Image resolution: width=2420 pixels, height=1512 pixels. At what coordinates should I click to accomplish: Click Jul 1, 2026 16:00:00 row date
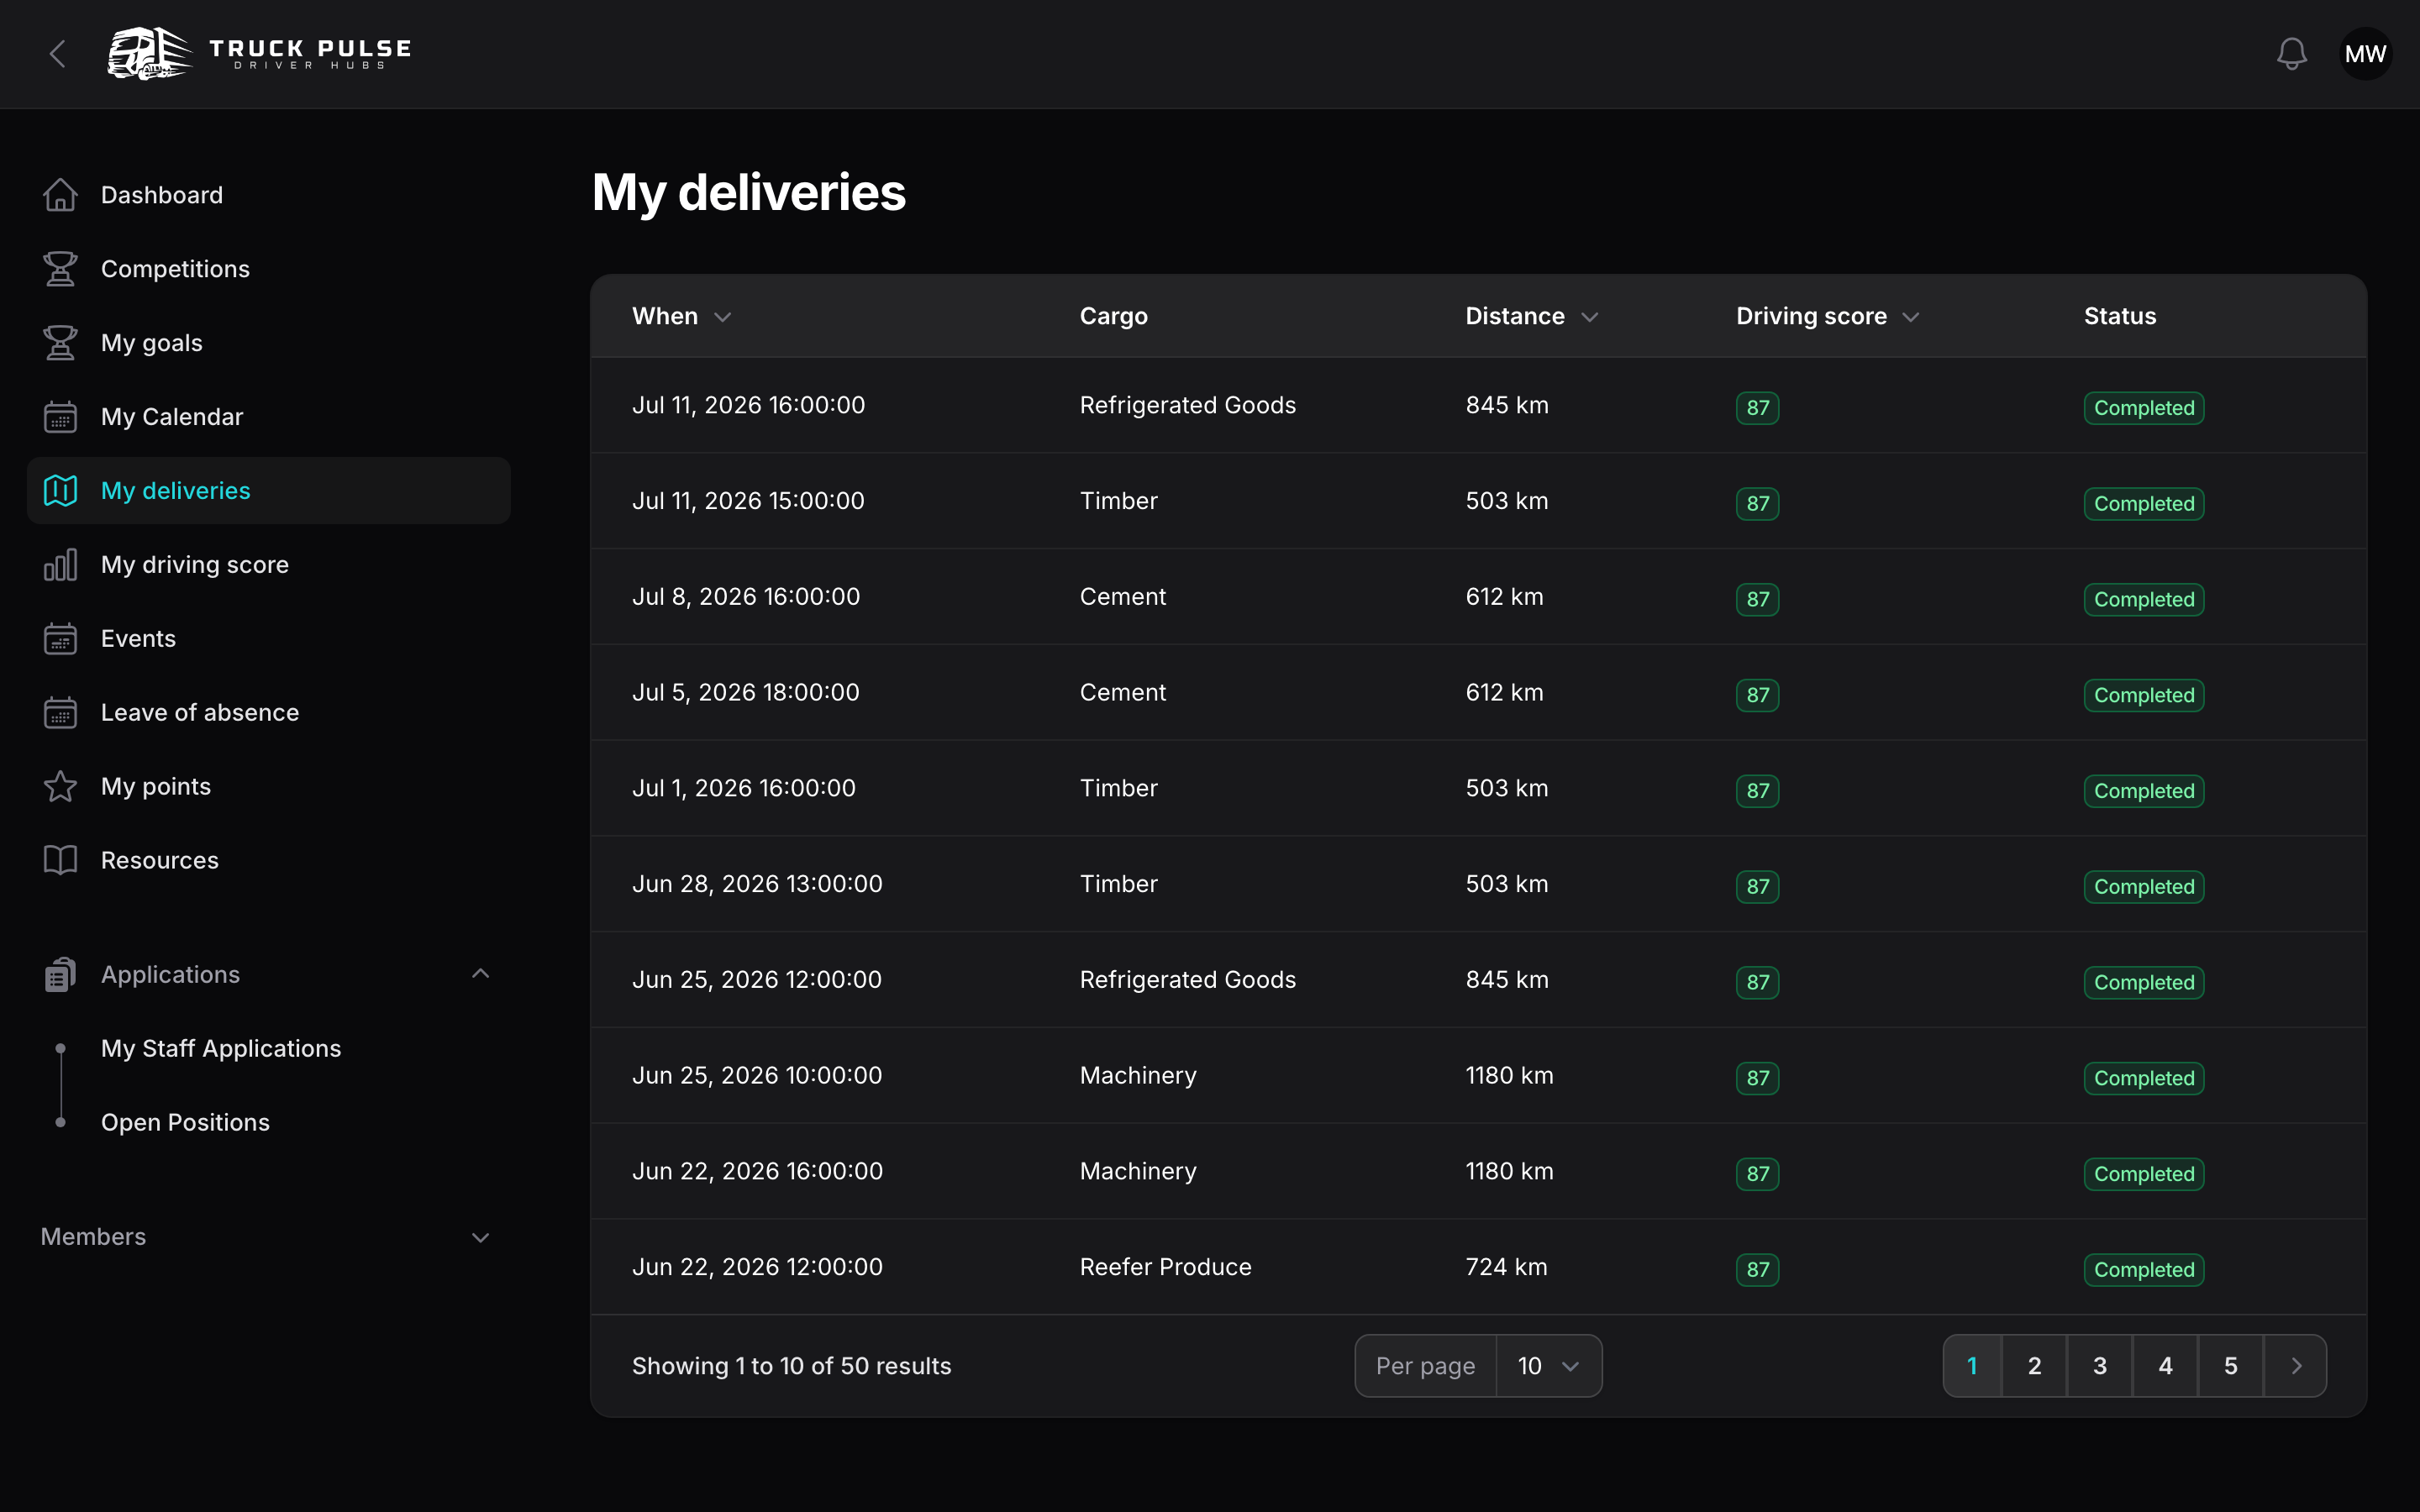[744, 789]
